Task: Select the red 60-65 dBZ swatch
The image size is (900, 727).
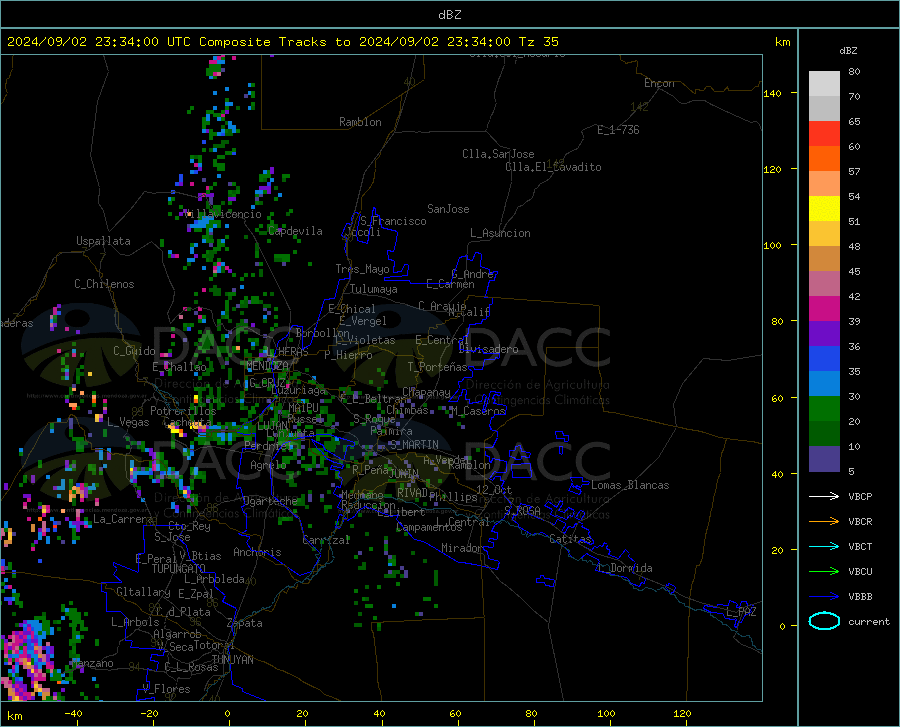Action: [824, 134]
